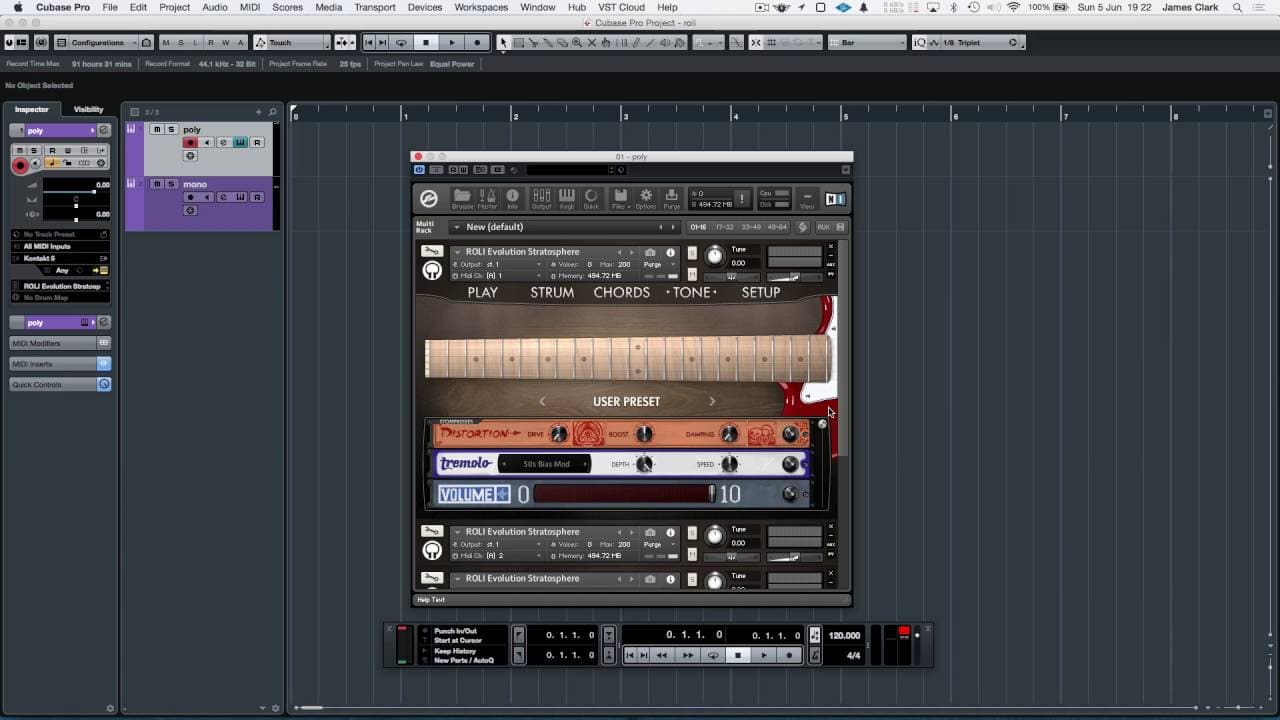Open the SETUP page
1280x720 pixels.
(761, 292)
